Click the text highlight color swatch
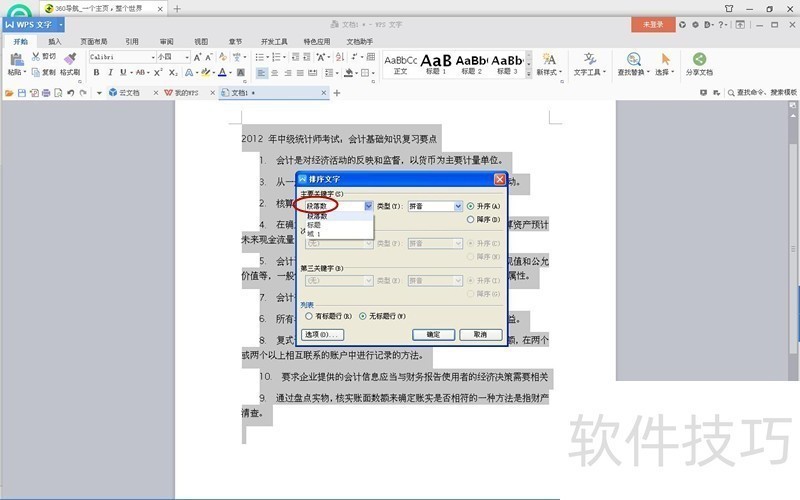The image size is (800, 500). point(205,72)
